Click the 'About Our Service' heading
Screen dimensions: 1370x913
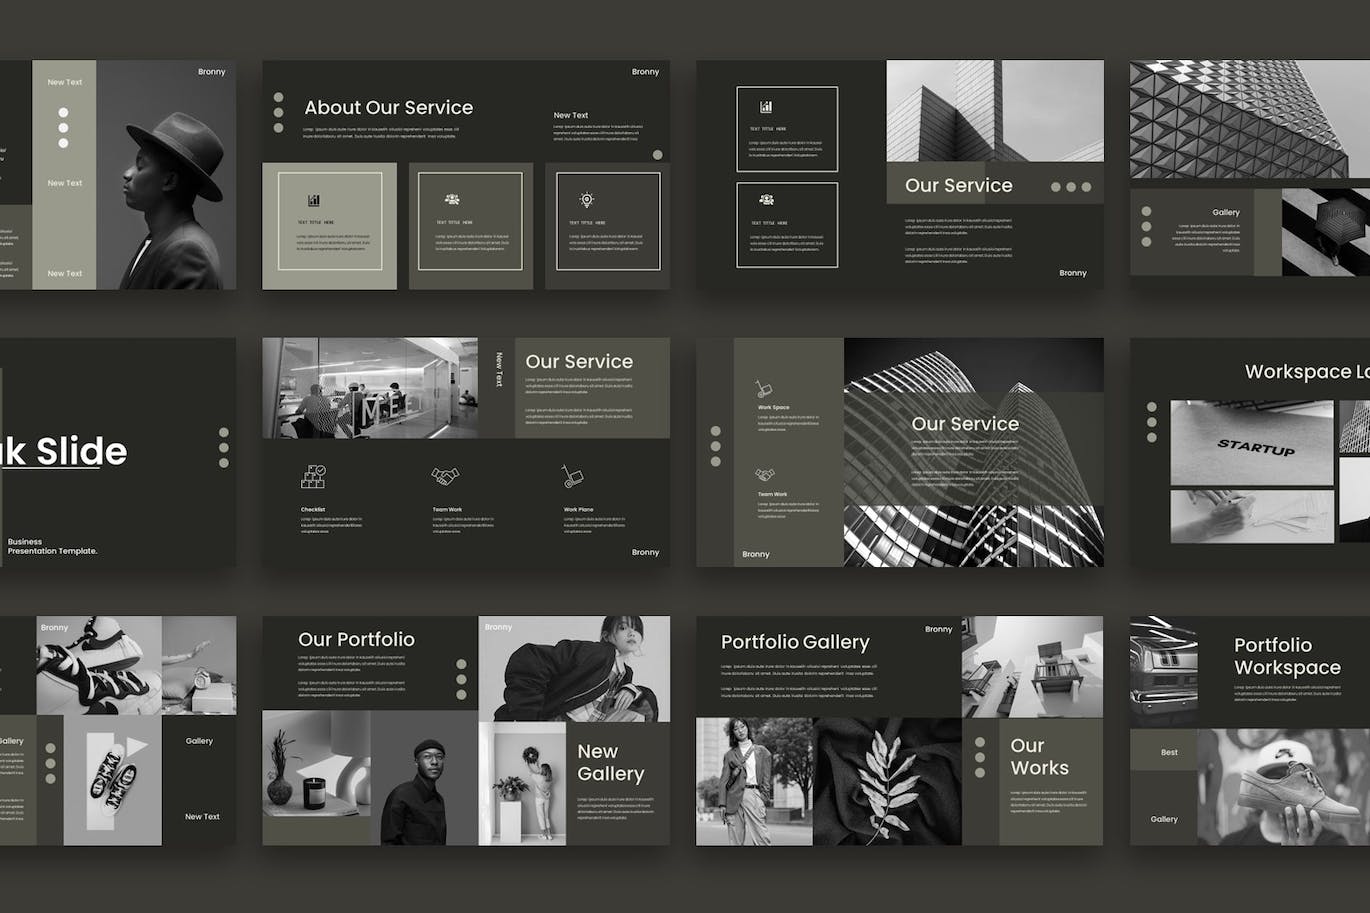(388, 108)
